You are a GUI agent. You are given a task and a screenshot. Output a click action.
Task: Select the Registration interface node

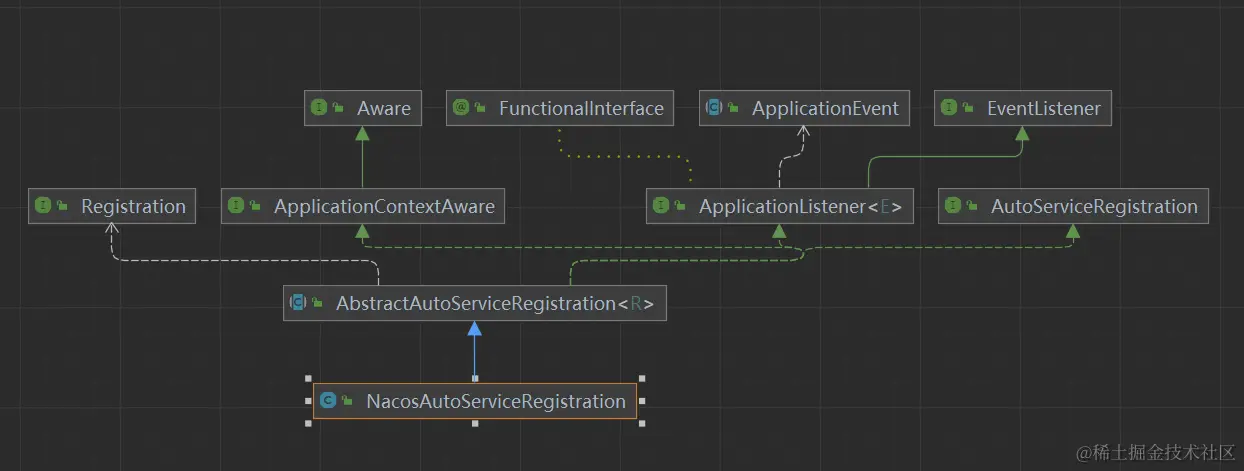tap(112, 206)
